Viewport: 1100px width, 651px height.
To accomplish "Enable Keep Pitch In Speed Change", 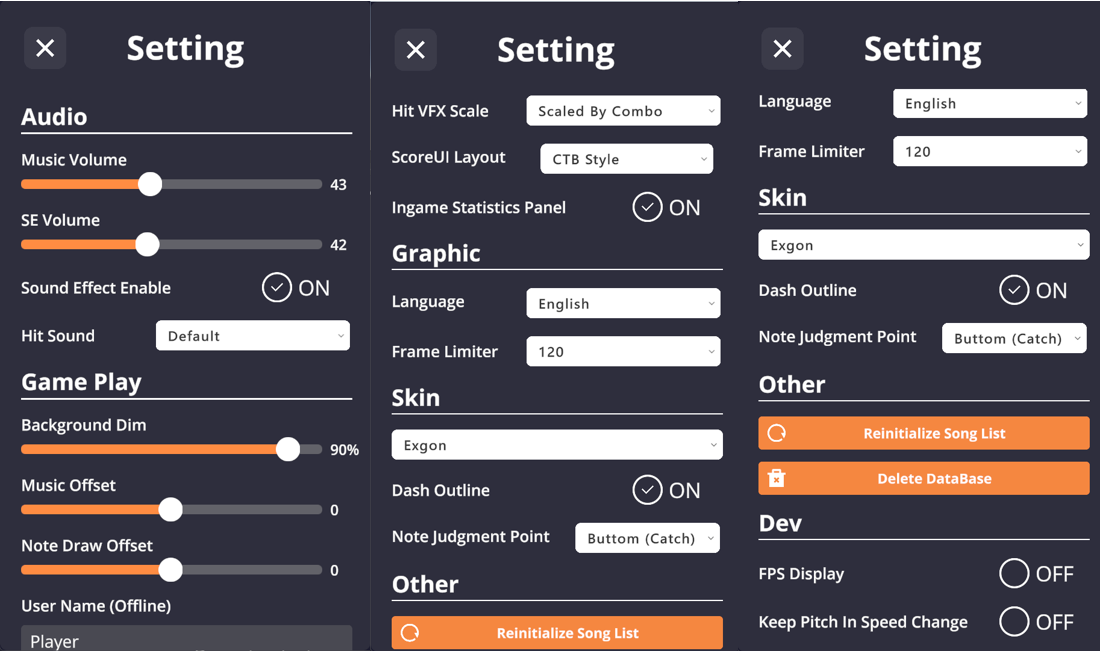I will [1013, 621].
